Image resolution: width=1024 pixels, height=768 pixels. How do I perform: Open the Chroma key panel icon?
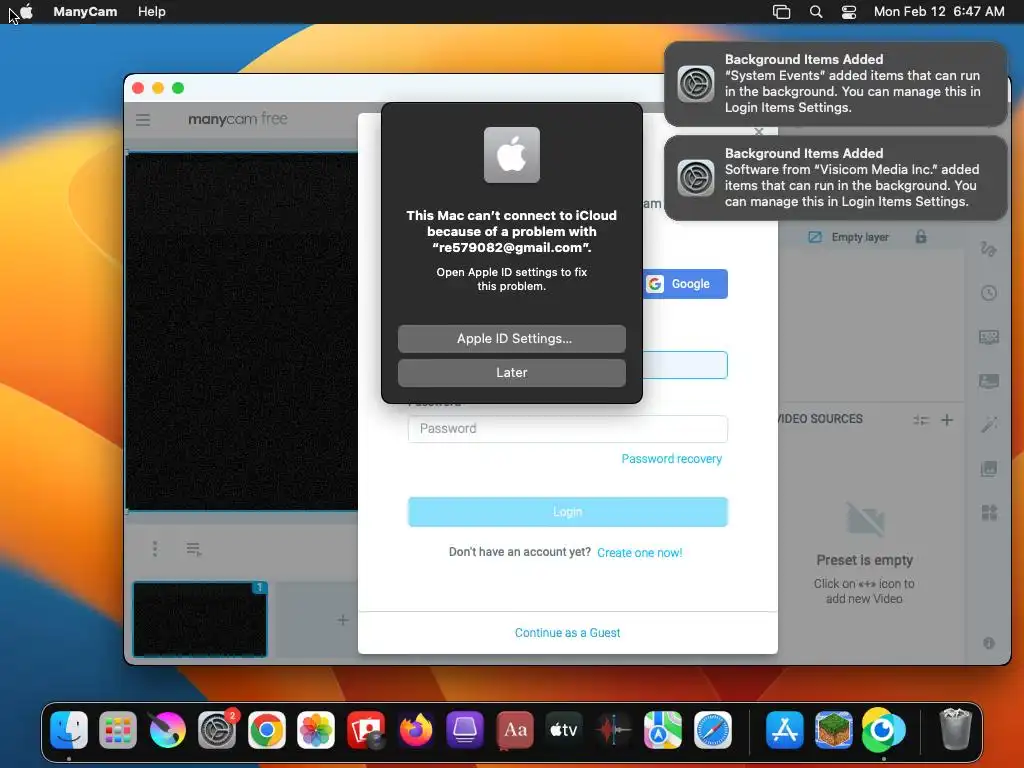(989, 337)
